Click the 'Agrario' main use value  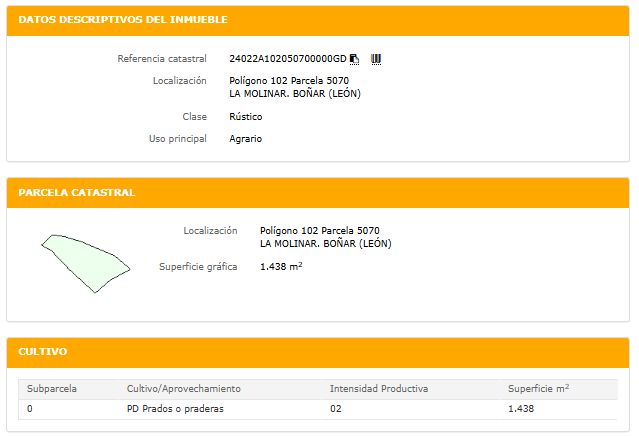pyautogui.click(x=245, y=139)
